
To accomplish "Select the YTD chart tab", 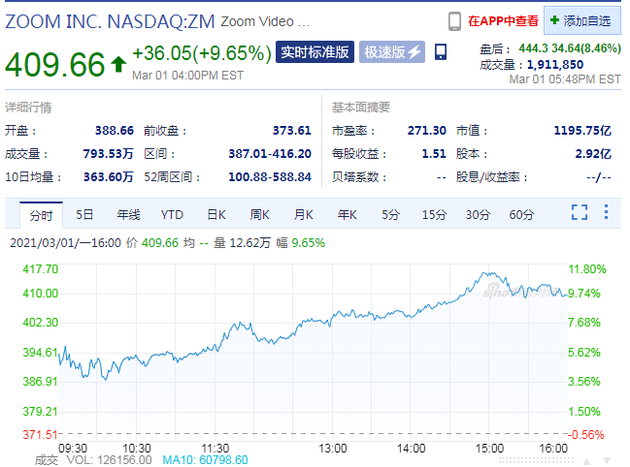I will 172,215.
